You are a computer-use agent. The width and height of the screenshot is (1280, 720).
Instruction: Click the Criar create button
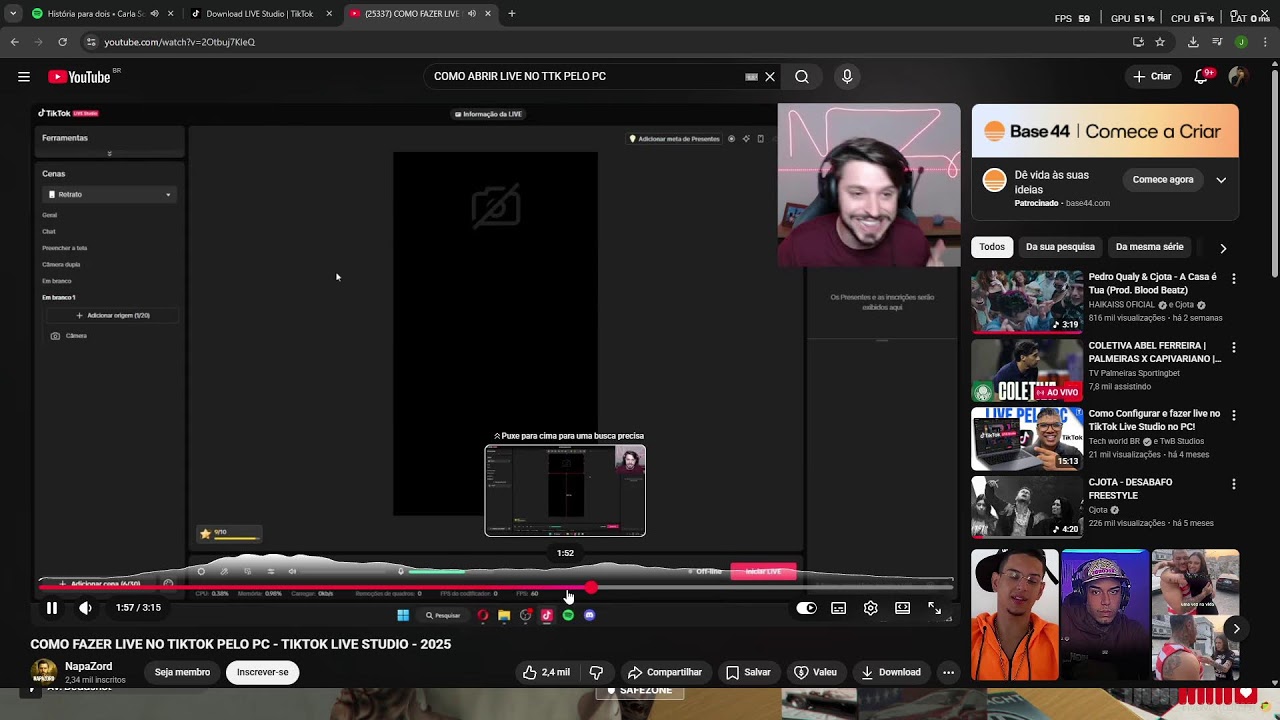pyautogui.click(x=1151, y=77)
